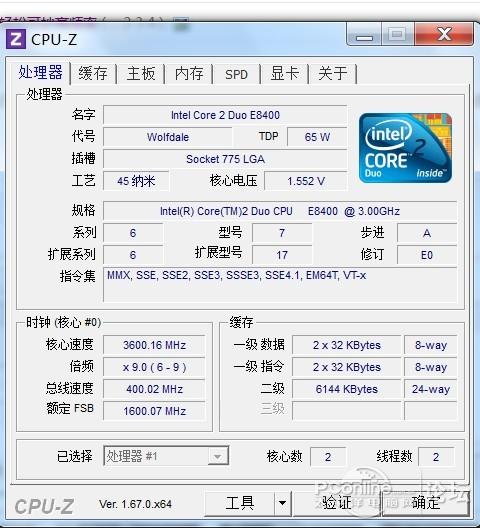Click the instruction set MMX, SSE box

click(x=280, y=285)
